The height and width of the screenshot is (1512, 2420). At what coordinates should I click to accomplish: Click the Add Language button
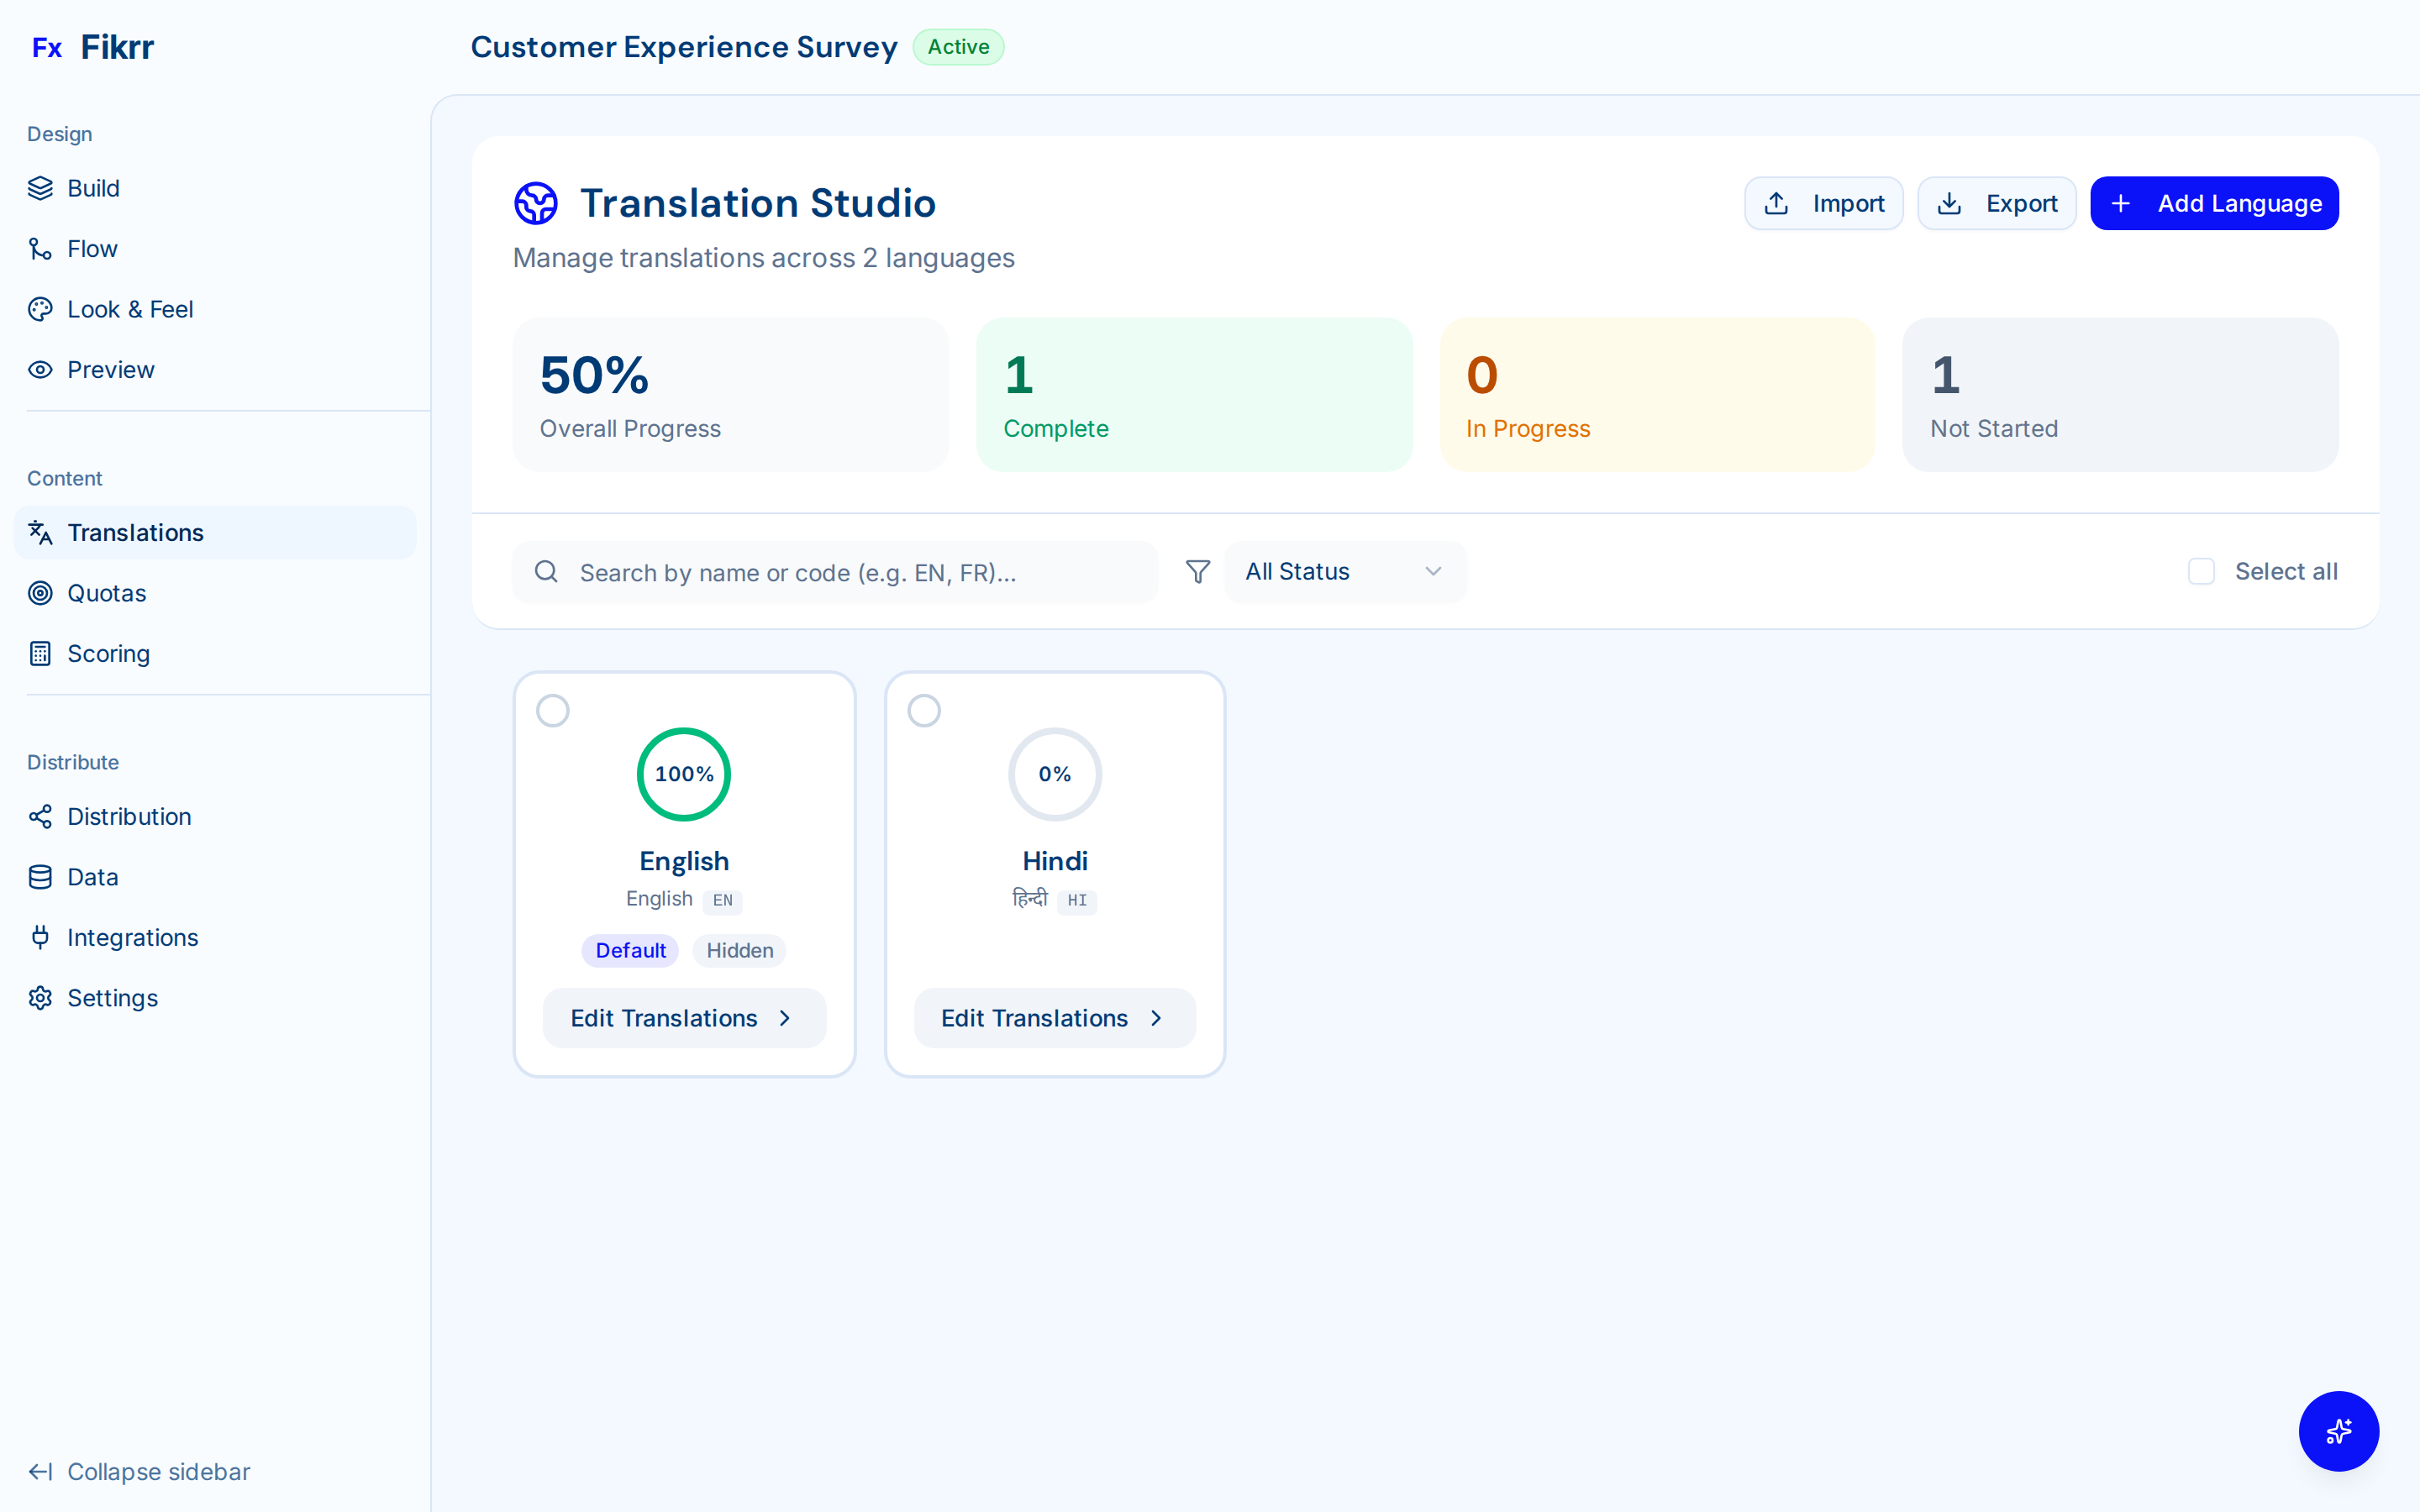coord(2214,203)
